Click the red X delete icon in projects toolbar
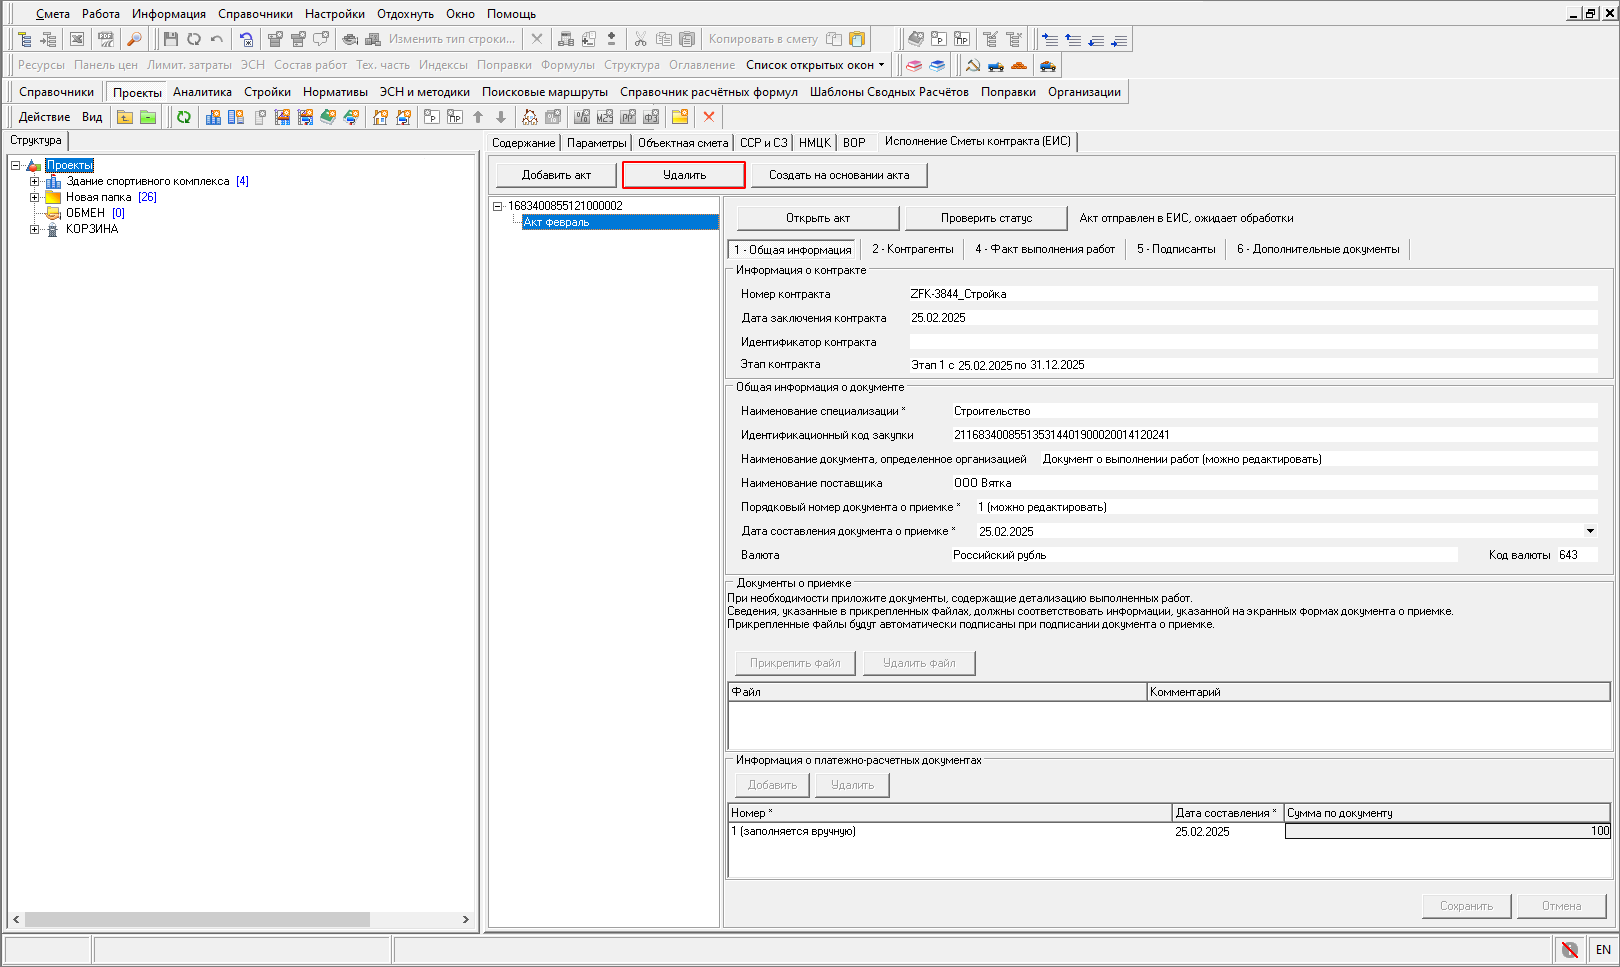The image size is (1620, 967). point(709,117)
